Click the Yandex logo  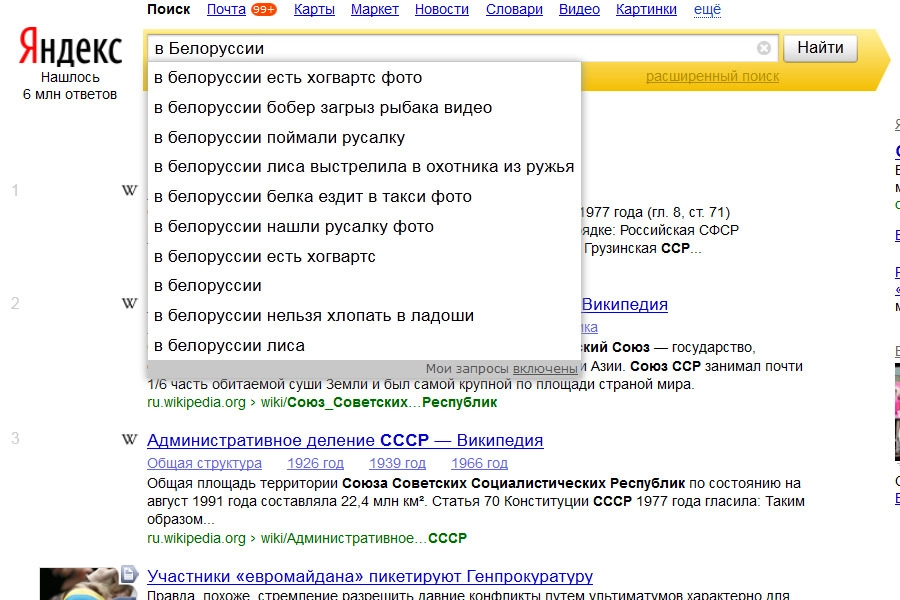click(x=70, y=47)
